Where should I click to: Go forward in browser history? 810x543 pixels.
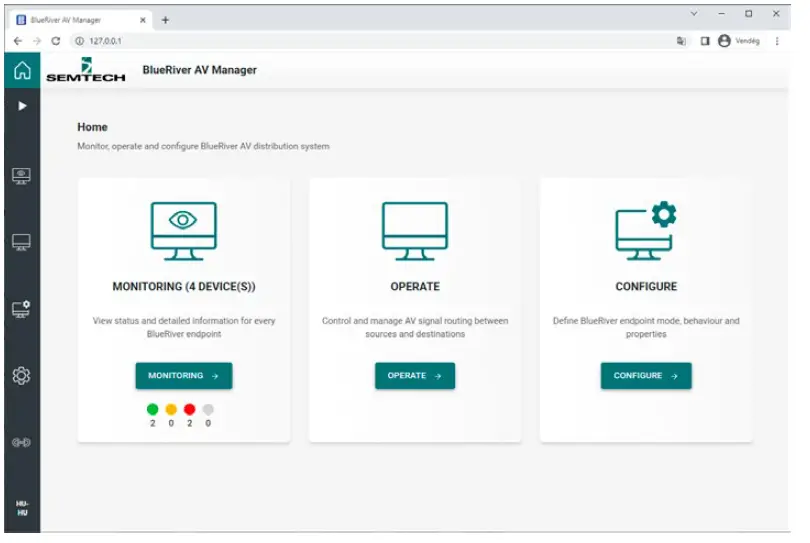[x=37, y=41]
